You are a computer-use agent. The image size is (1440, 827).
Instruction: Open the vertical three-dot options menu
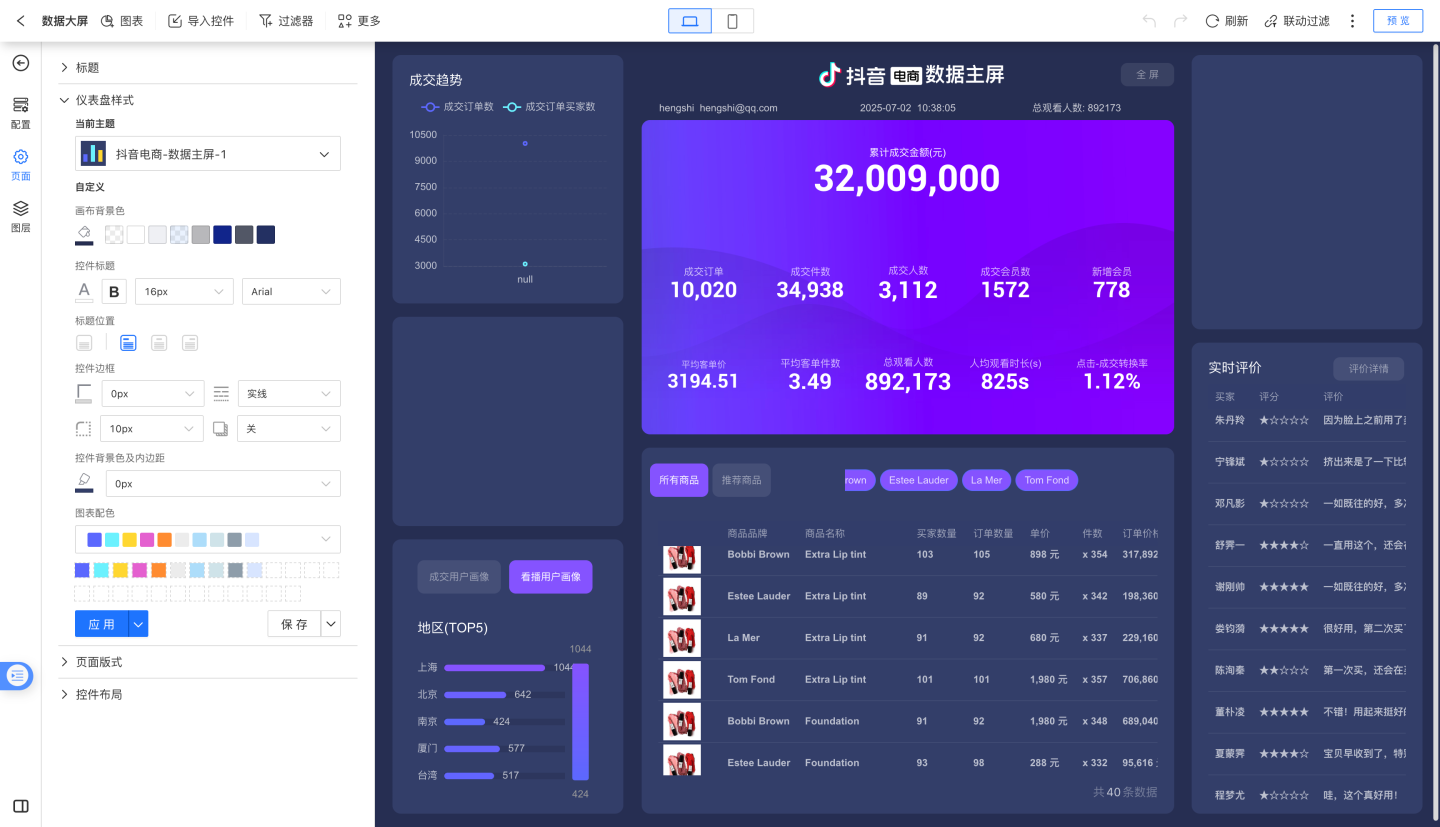pos(1353,21)
